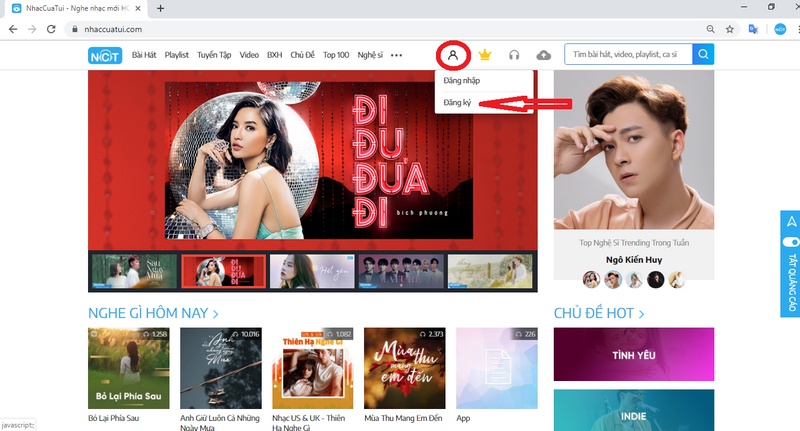Click the Mùa Thu Mang Em Đến title link

pyautogui.click(x=403, y=418)
